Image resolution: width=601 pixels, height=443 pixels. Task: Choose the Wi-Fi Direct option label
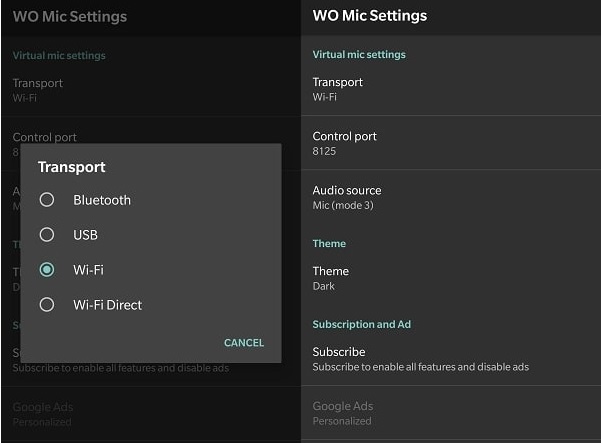click(107, 305)
